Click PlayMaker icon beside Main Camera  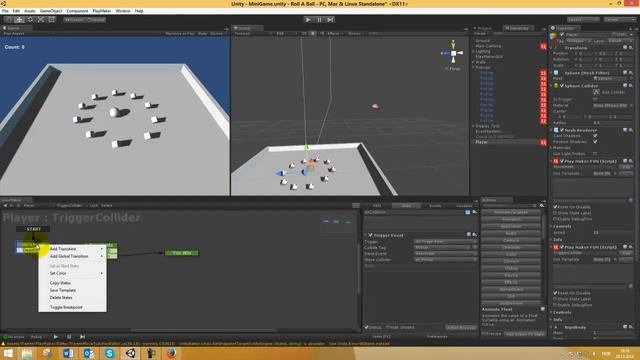tap(543, 47)
